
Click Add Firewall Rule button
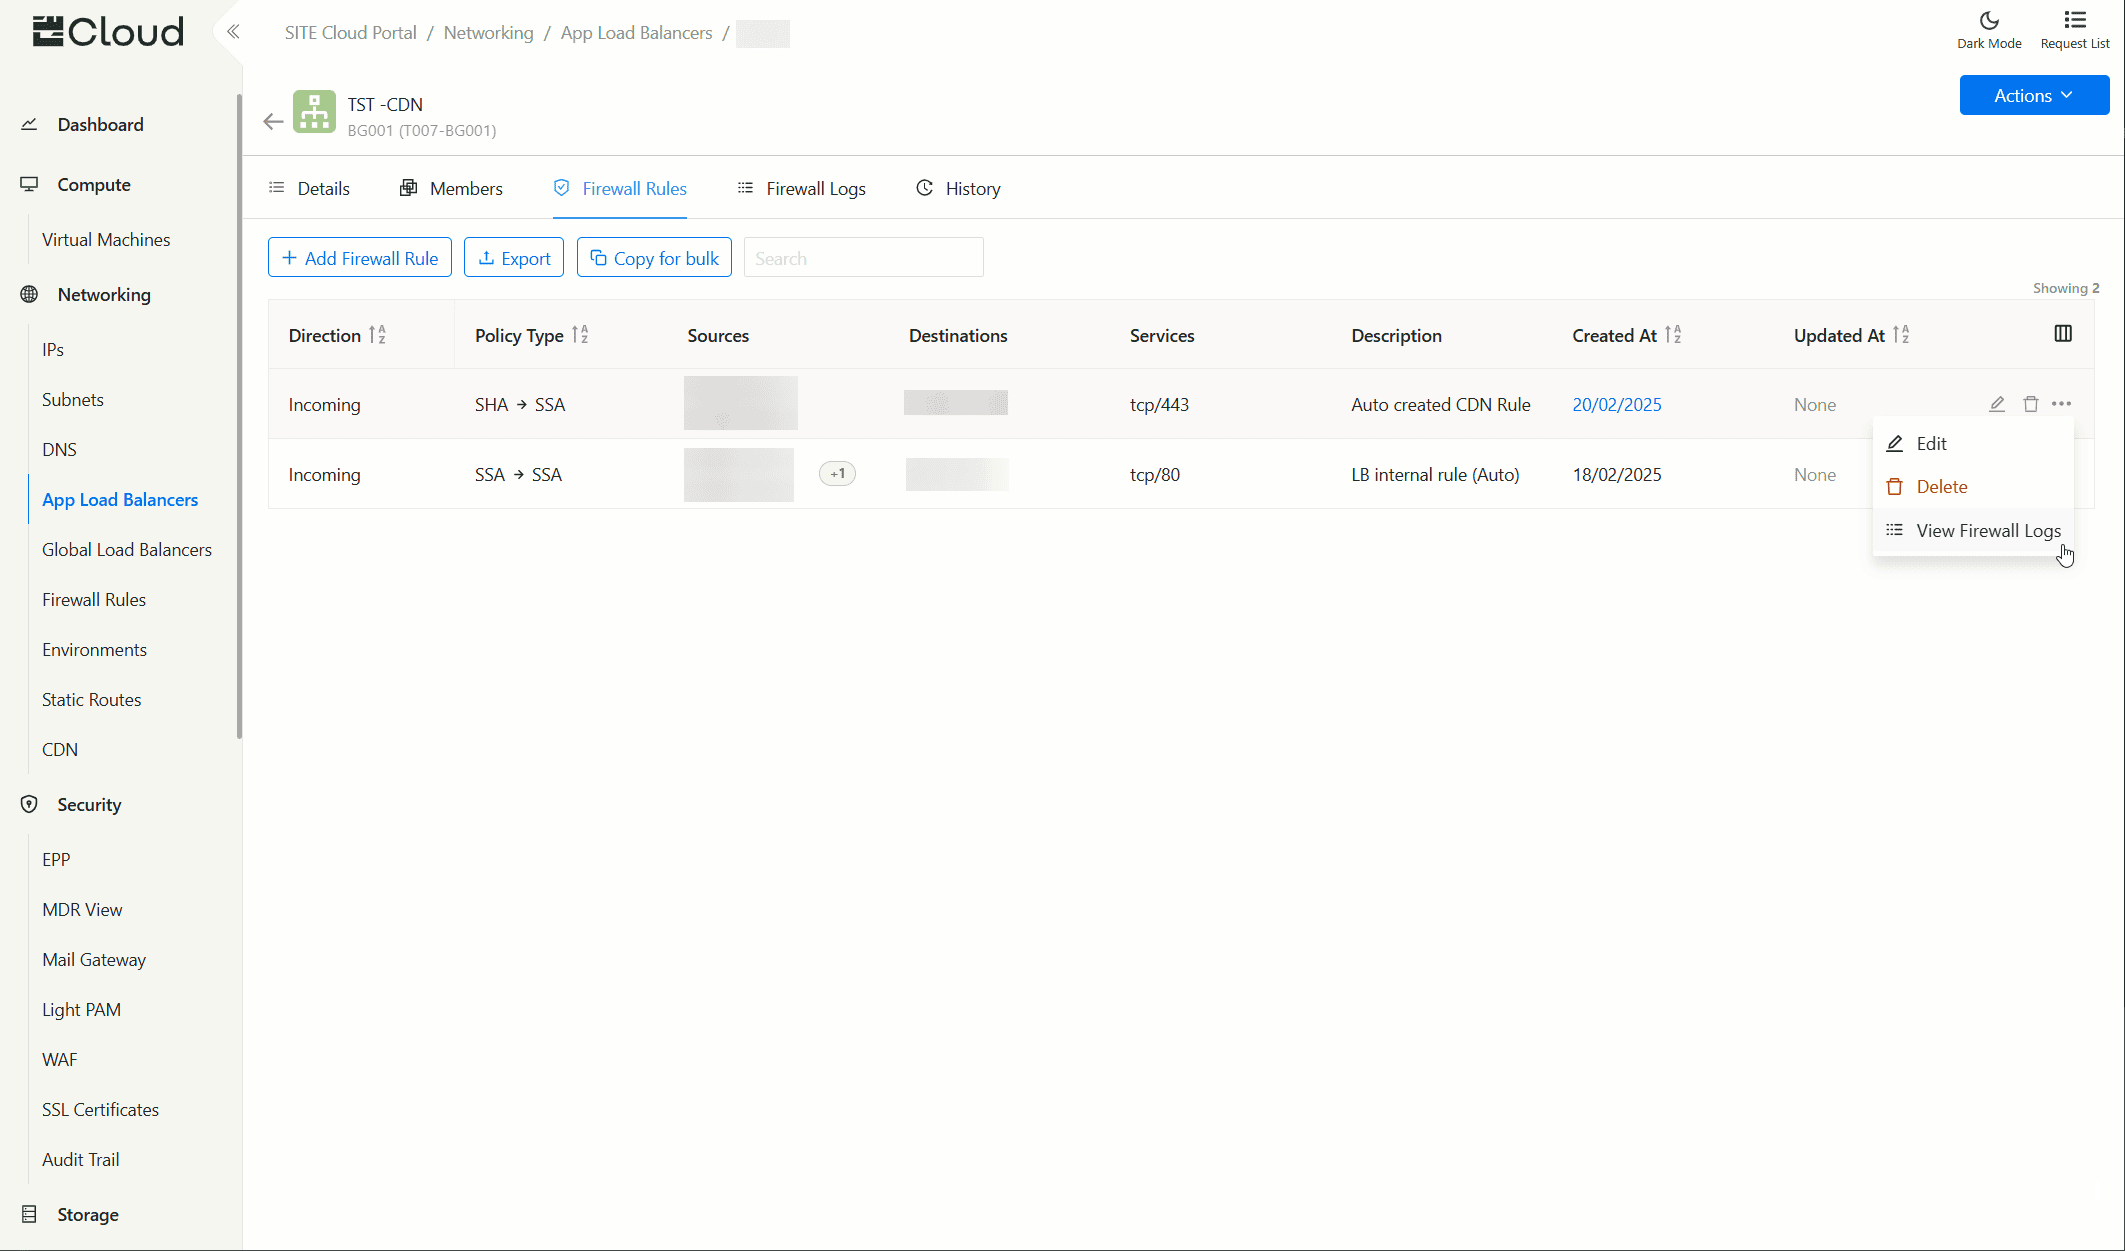click(360, 258)
